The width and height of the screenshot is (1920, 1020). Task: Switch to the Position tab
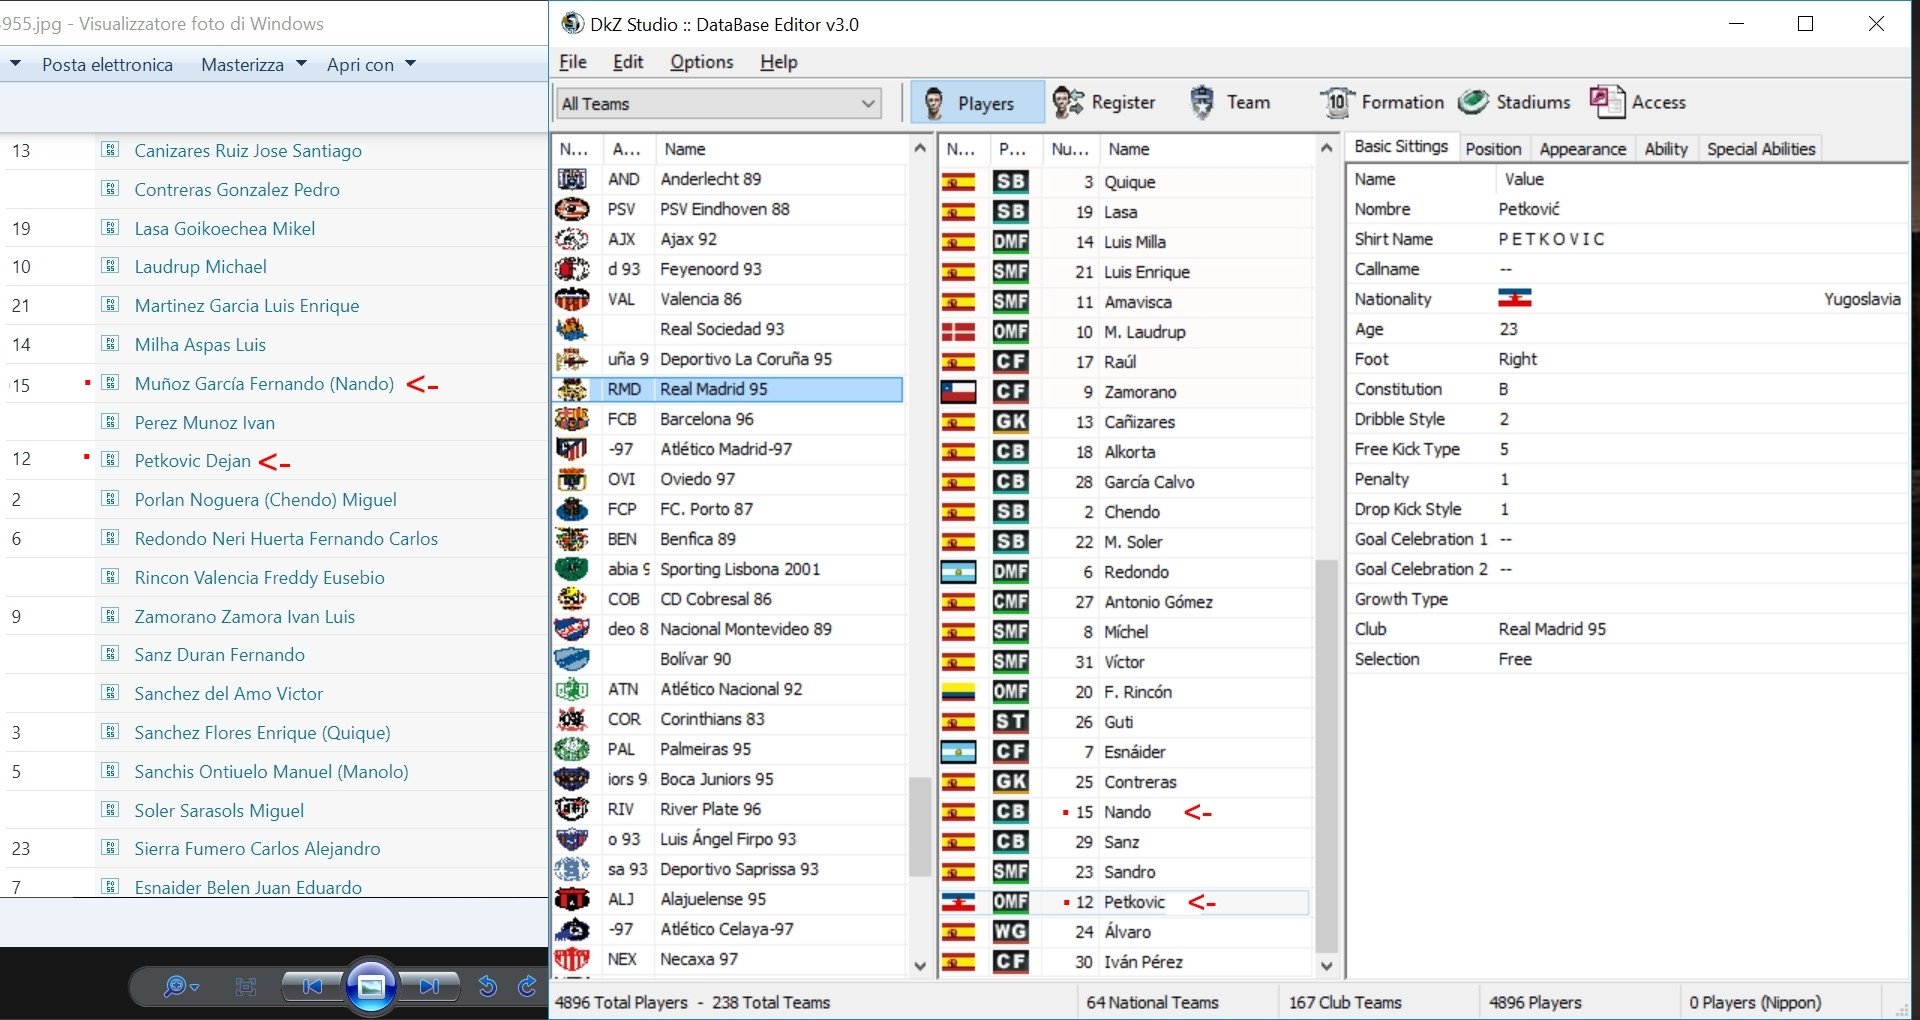point(1493,149)
